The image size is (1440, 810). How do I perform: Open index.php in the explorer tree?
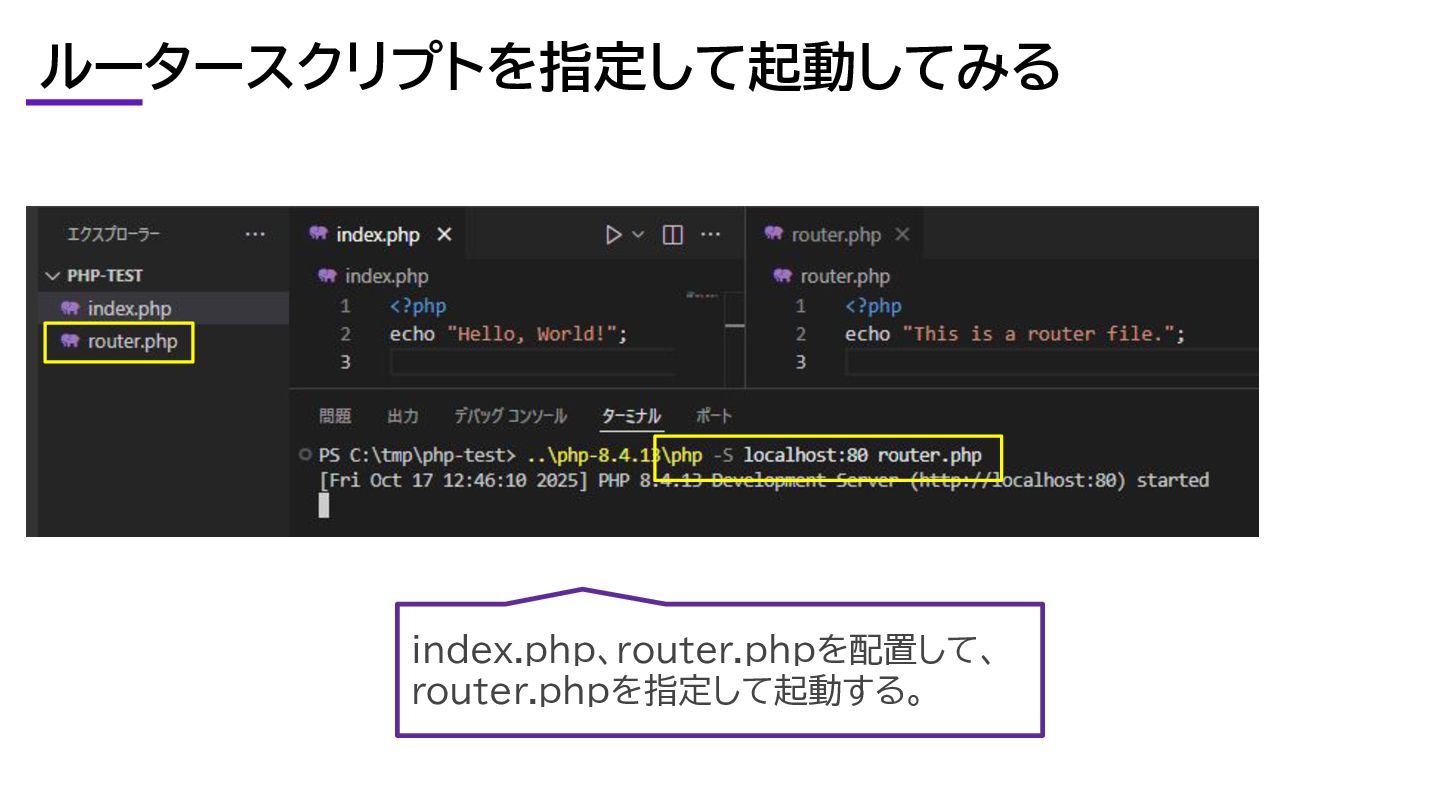pyautogui.click(x=129, y=309)
